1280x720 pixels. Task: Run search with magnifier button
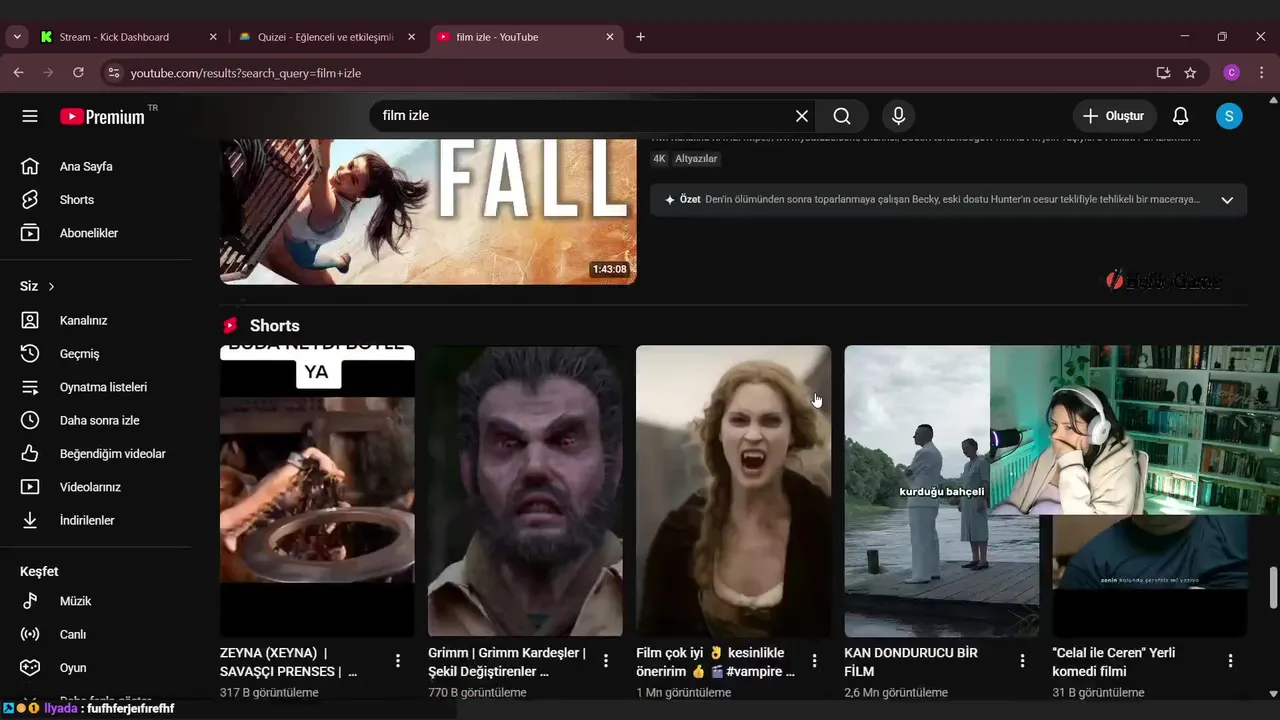click(842, 116)
